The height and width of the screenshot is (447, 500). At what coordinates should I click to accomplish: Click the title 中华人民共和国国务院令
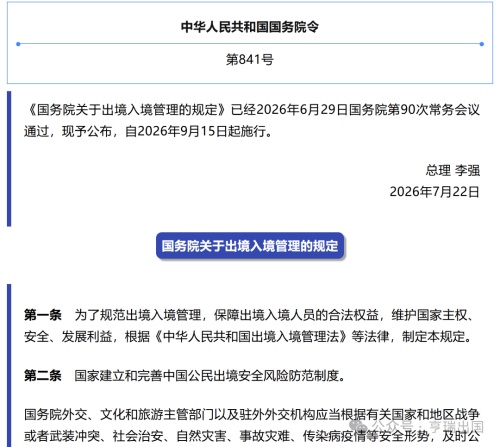(250, 27)
